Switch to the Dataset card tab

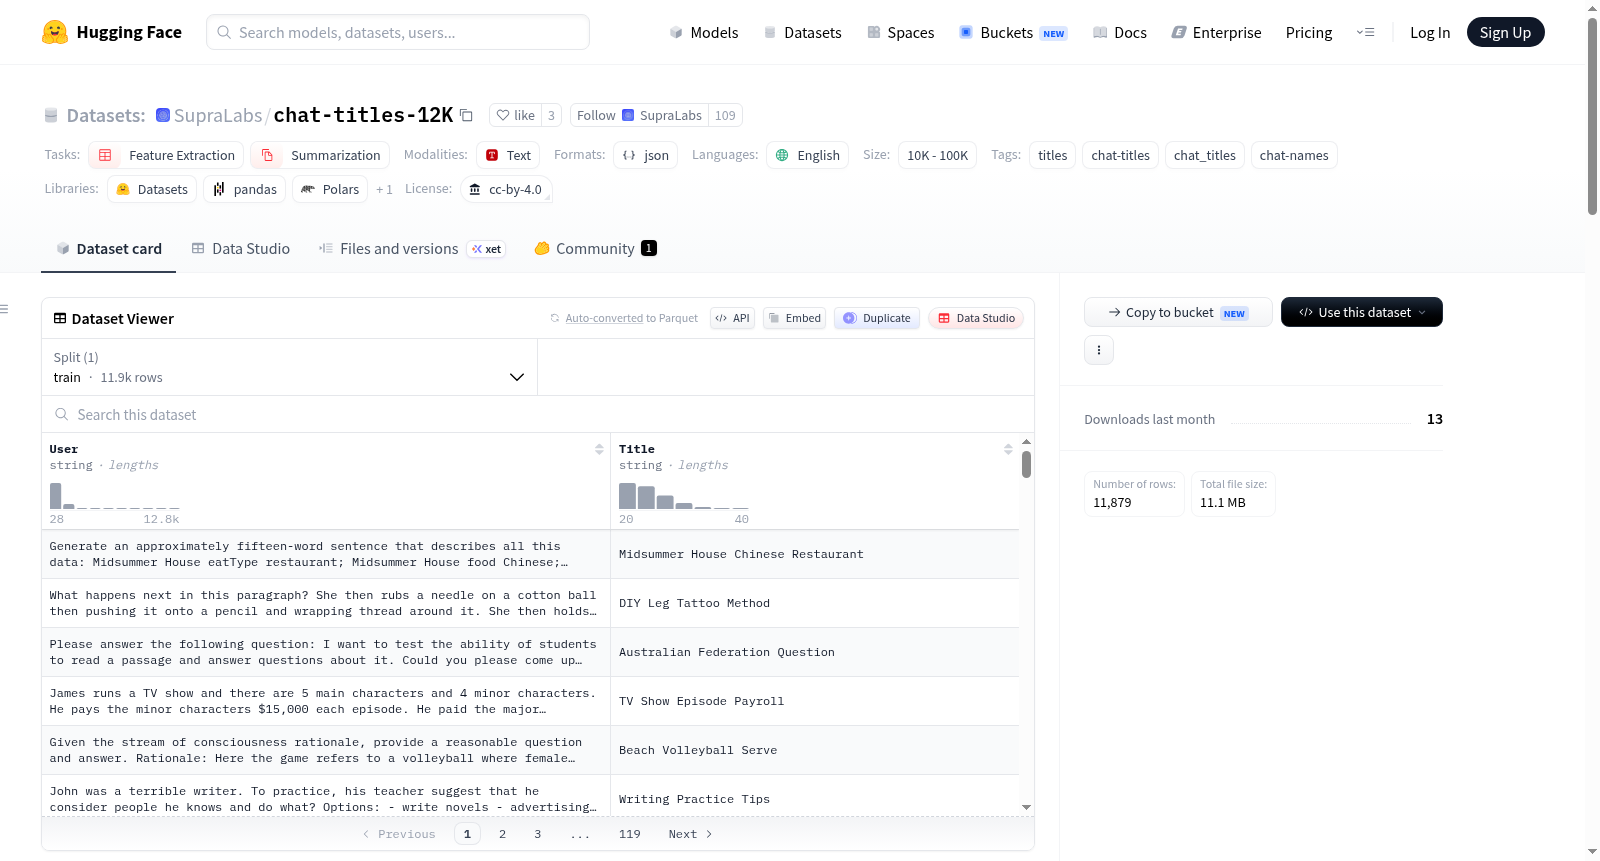(108, 248)
